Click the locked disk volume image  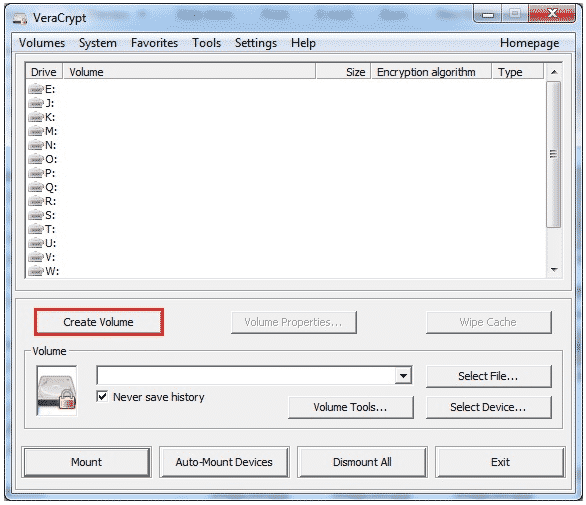click(x=57, y=391)
